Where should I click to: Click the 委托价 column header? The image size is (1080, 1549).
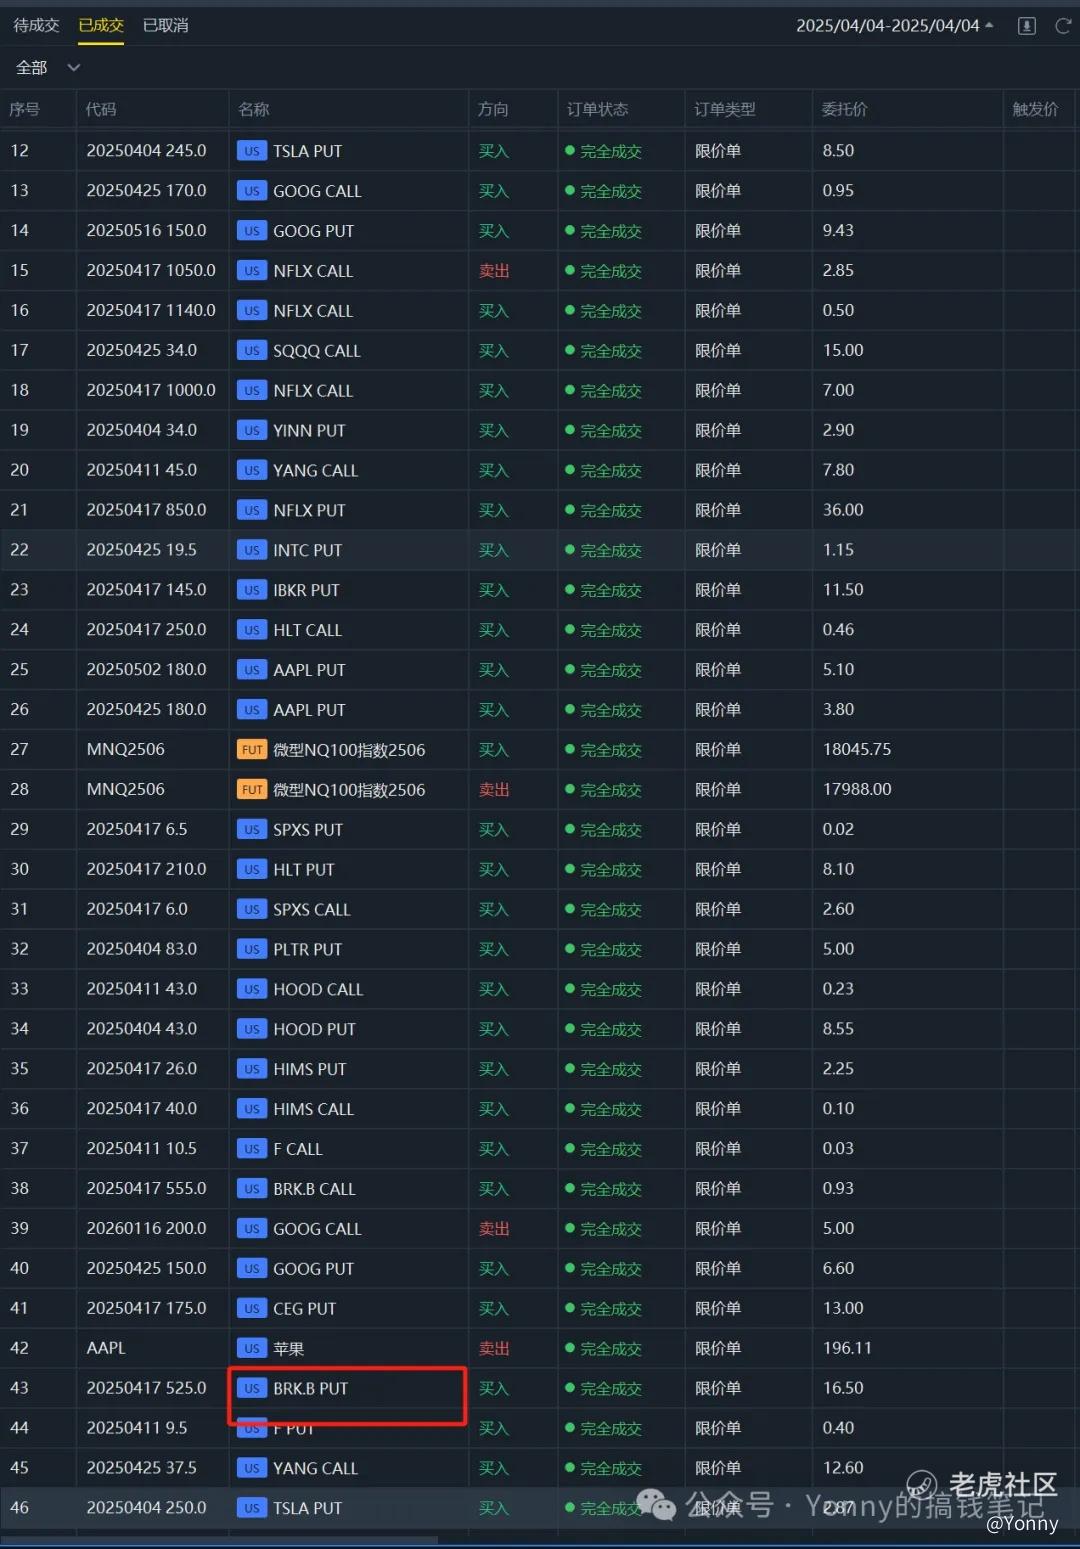(x=845, y=109)
